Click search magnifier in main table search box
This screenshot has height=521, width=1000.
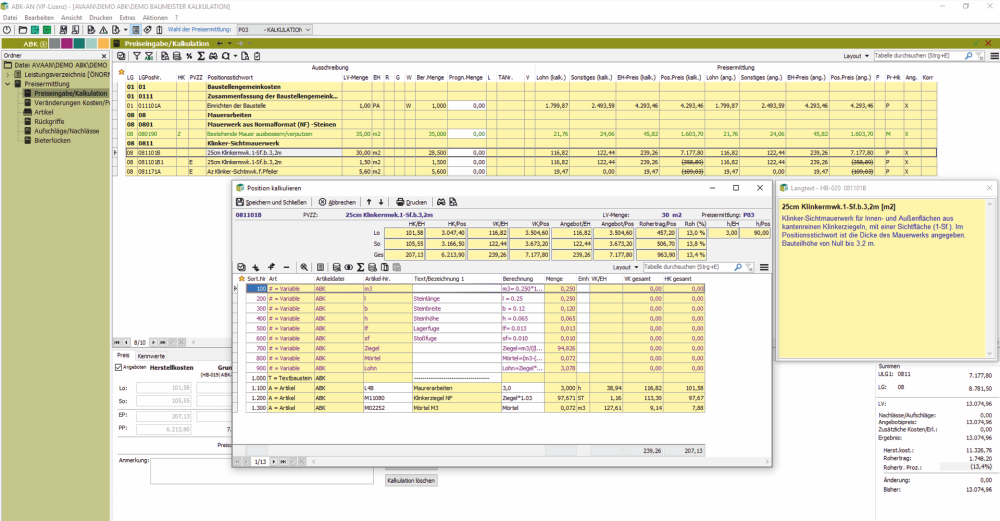[x=969, y=56]
